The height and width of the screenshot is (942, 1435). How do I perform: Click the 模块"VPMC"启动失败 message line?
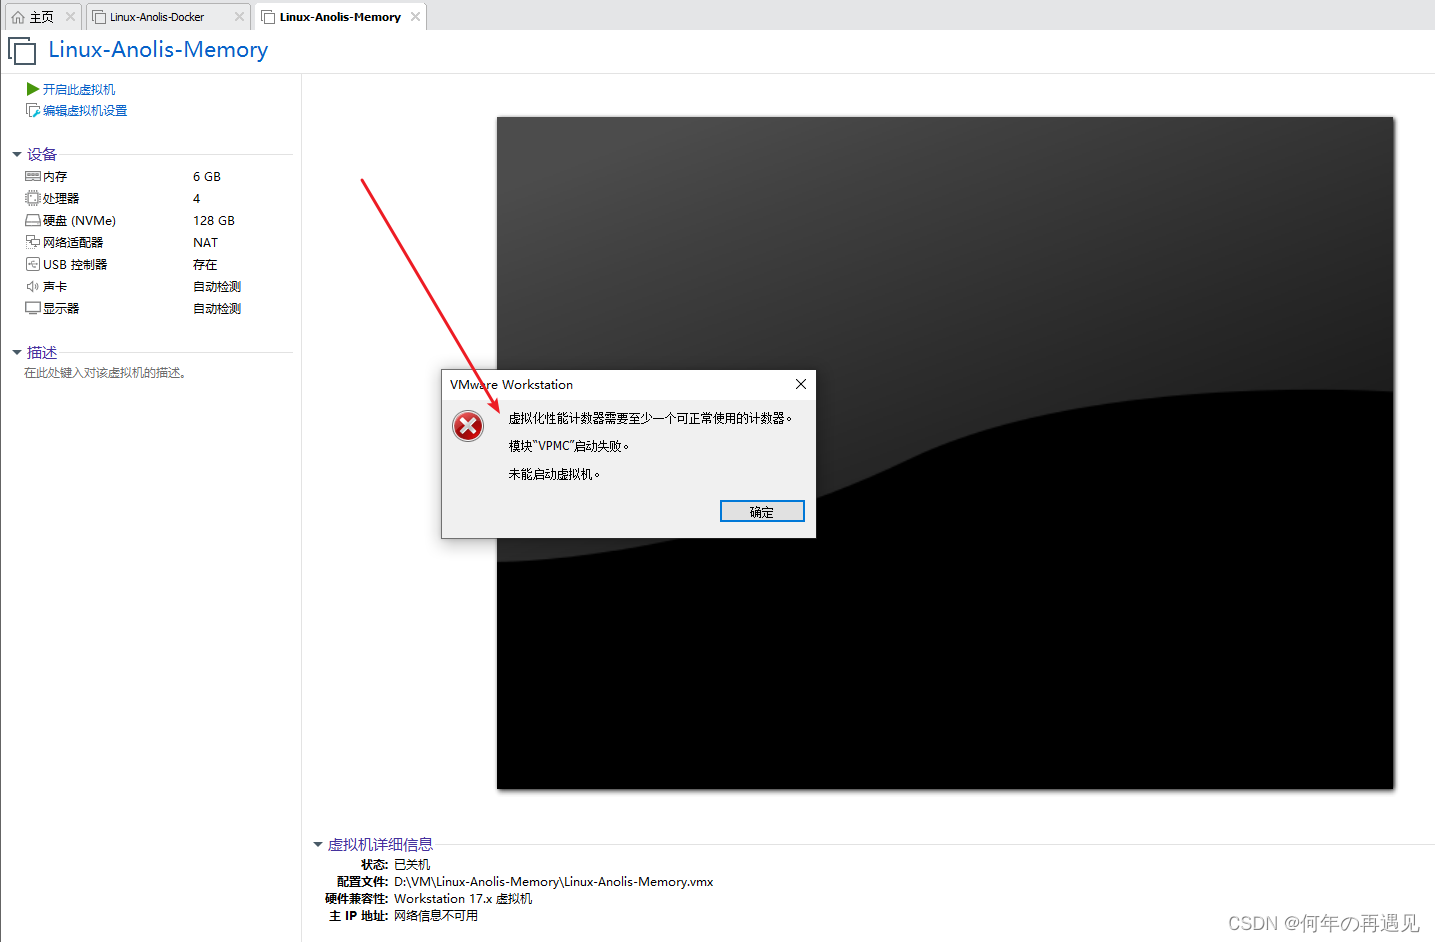click(x=569, y=446)
